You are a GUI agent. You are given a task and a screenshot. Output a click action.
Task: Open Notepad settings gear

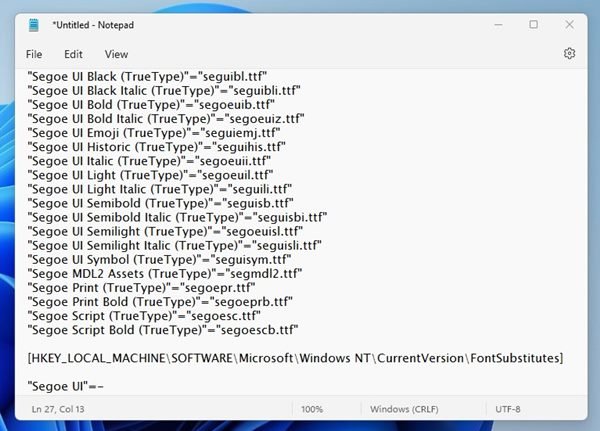click(x=569, y=54)
